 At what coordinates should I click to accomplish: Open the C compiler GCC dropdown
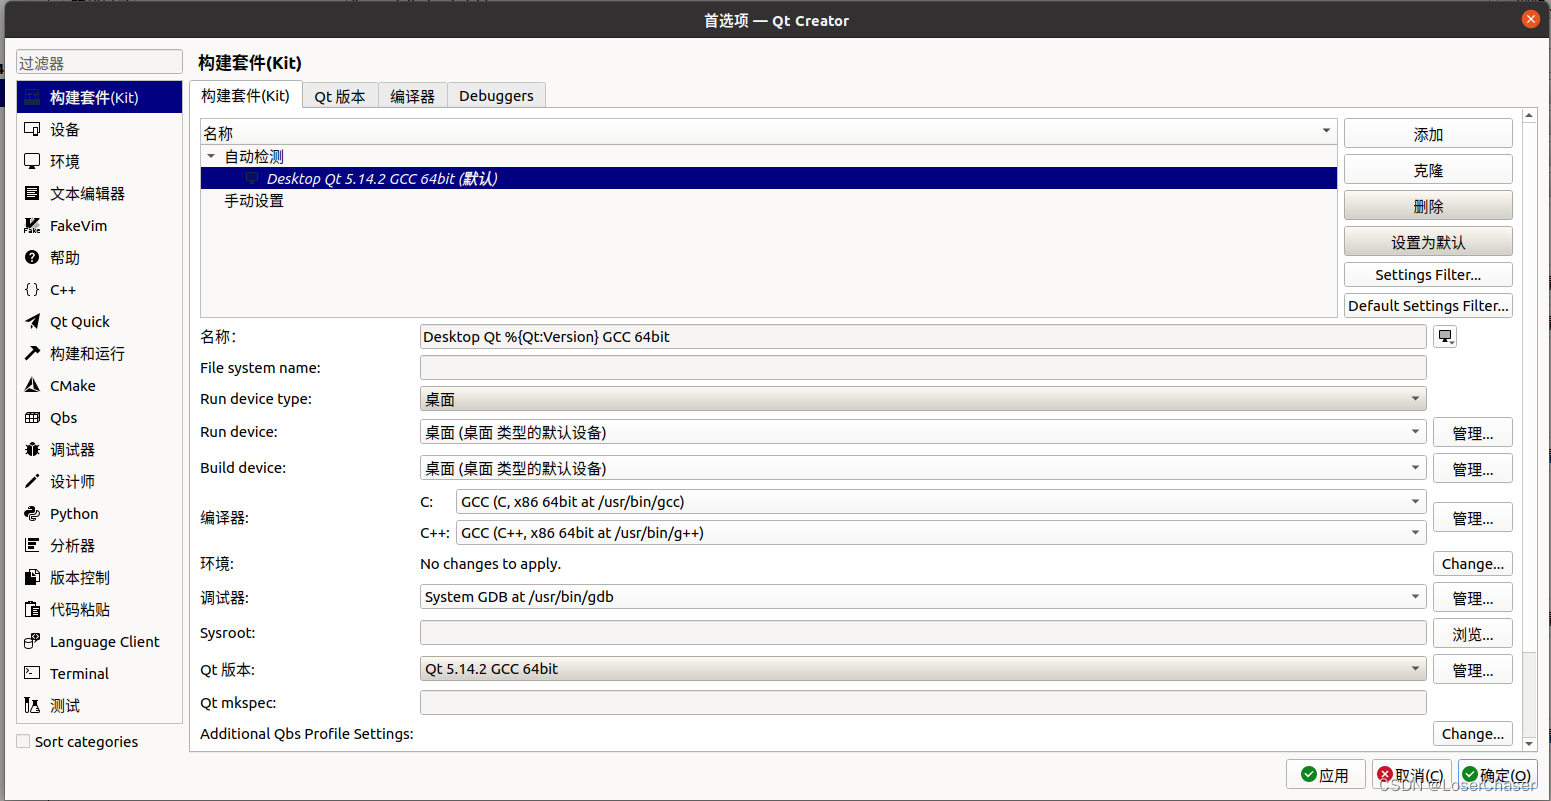tap(941, 502)
